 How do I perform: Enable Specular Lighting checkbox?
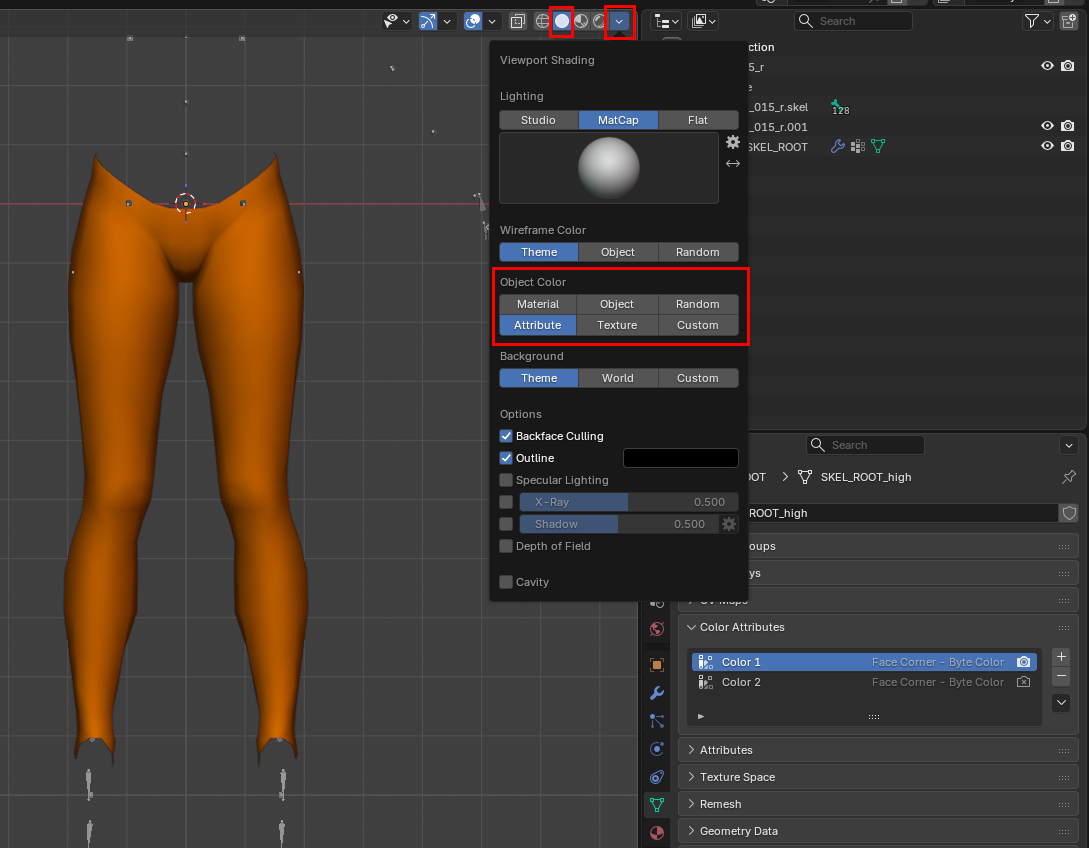pyautogui.click(x=506, y=480)
